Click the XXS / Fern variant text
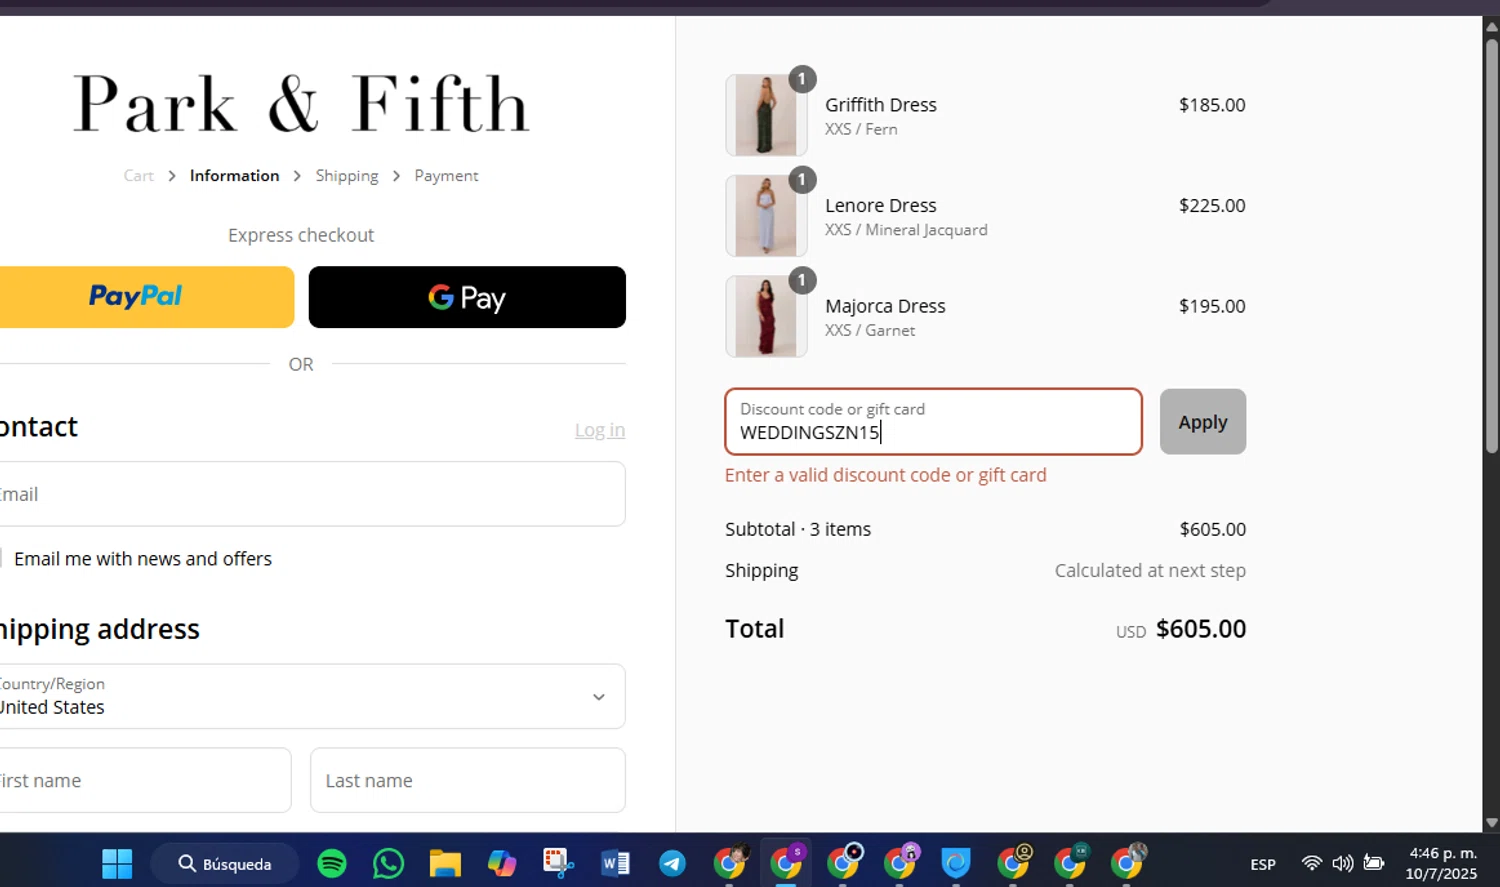 [861, 129]
